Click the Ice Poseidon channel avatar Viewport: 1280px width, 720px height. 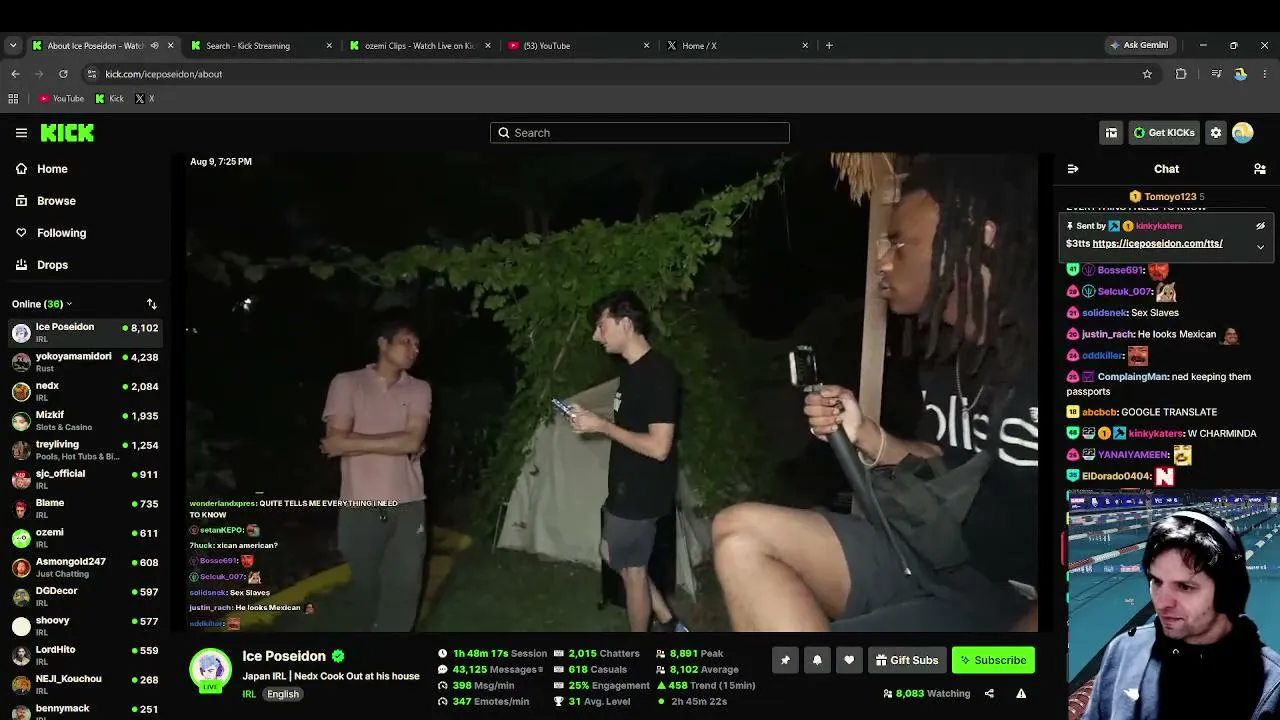[211, 669]
